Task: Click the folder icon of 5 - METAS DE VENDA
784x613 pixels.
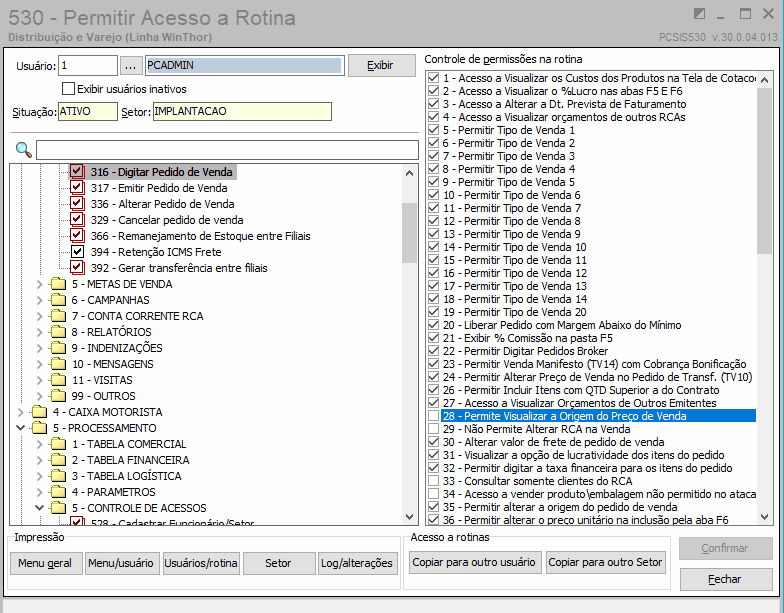Action: coord(58,284)
